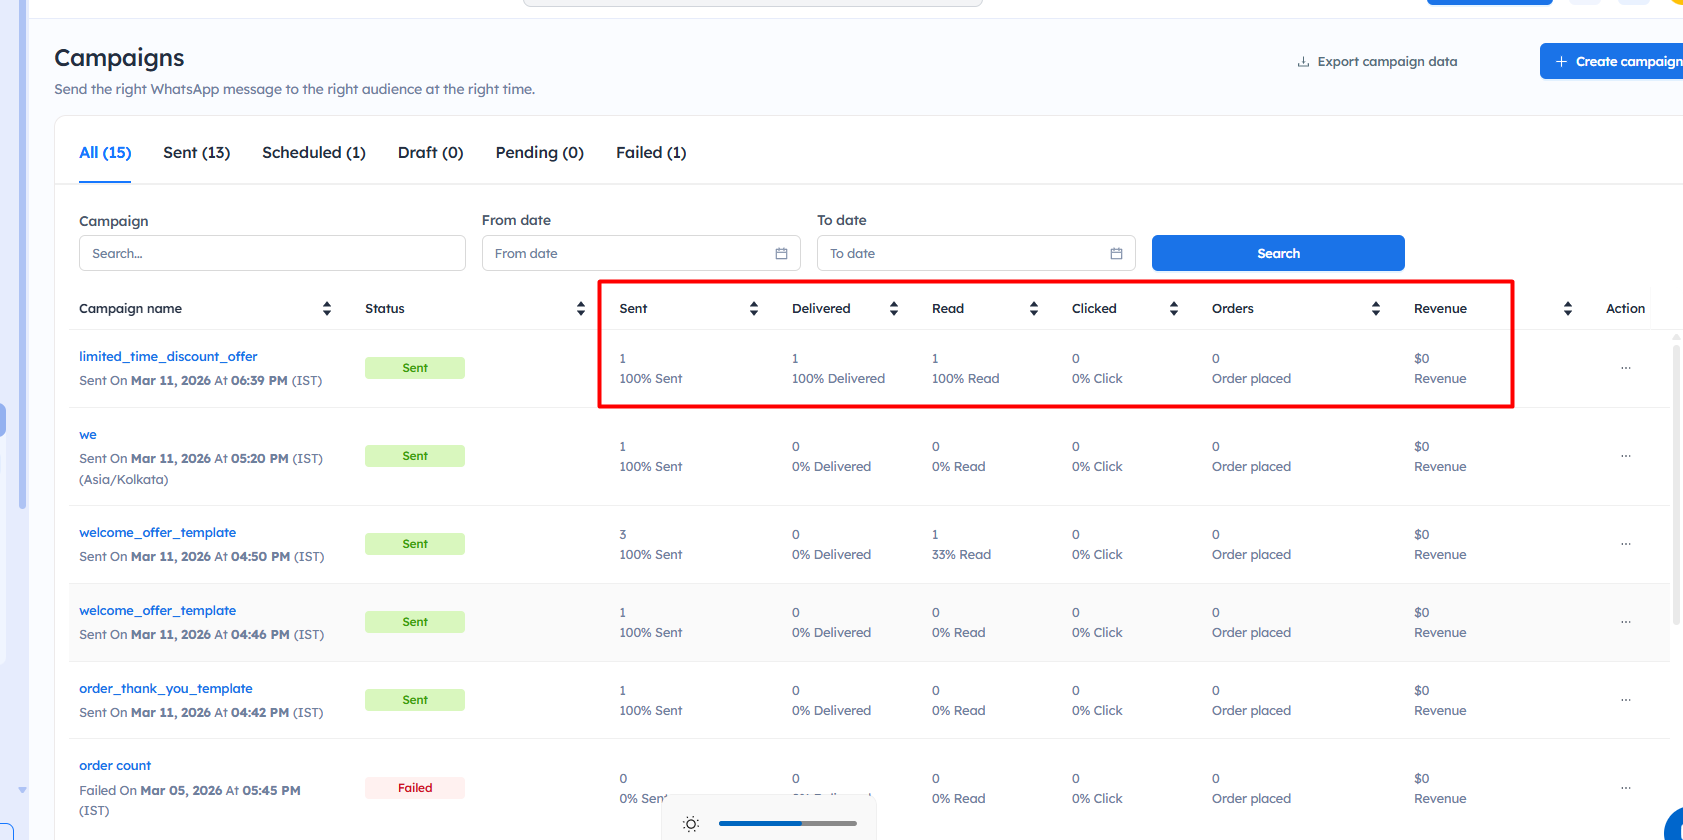Click sort icon for Campaign name column
The image size is (1683, 840).
point(326,309)
